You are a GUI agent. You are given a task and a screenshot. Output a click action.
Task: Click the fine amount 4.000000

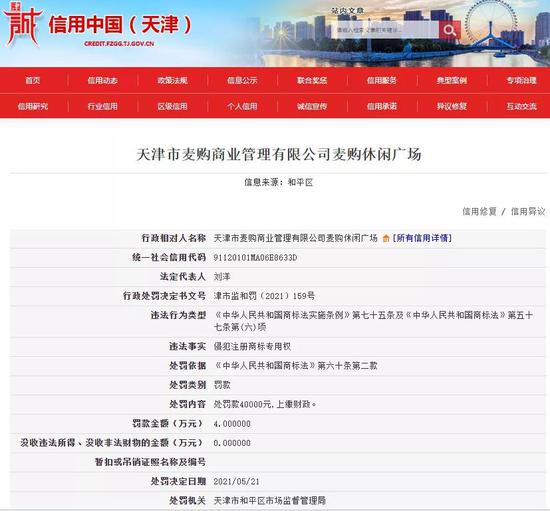(x=232, y=424)
